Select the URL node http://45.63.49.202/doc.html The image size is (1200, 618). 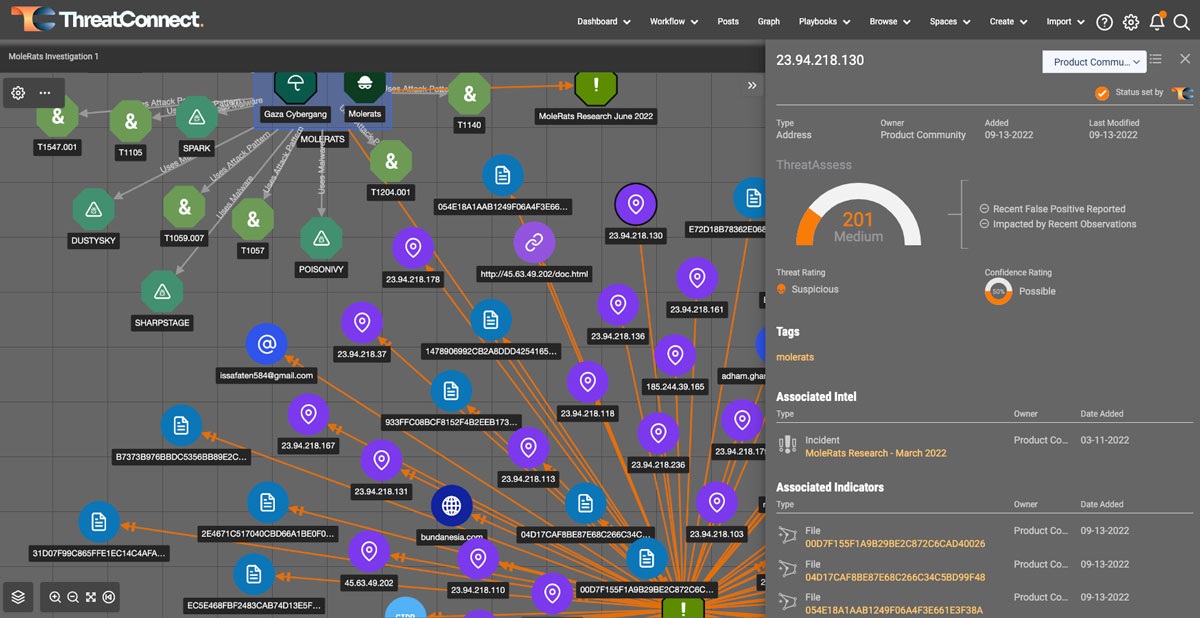pos(534,242)
